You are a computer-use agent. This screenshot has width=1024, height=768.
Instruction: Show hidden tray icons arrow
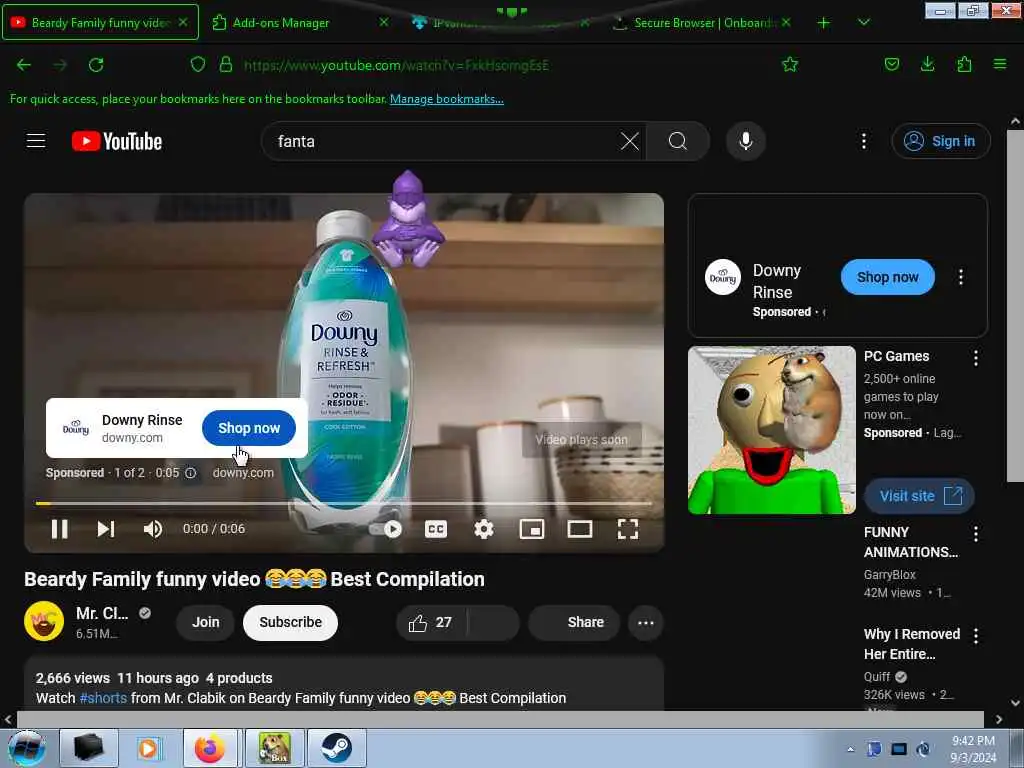(850, 749)
